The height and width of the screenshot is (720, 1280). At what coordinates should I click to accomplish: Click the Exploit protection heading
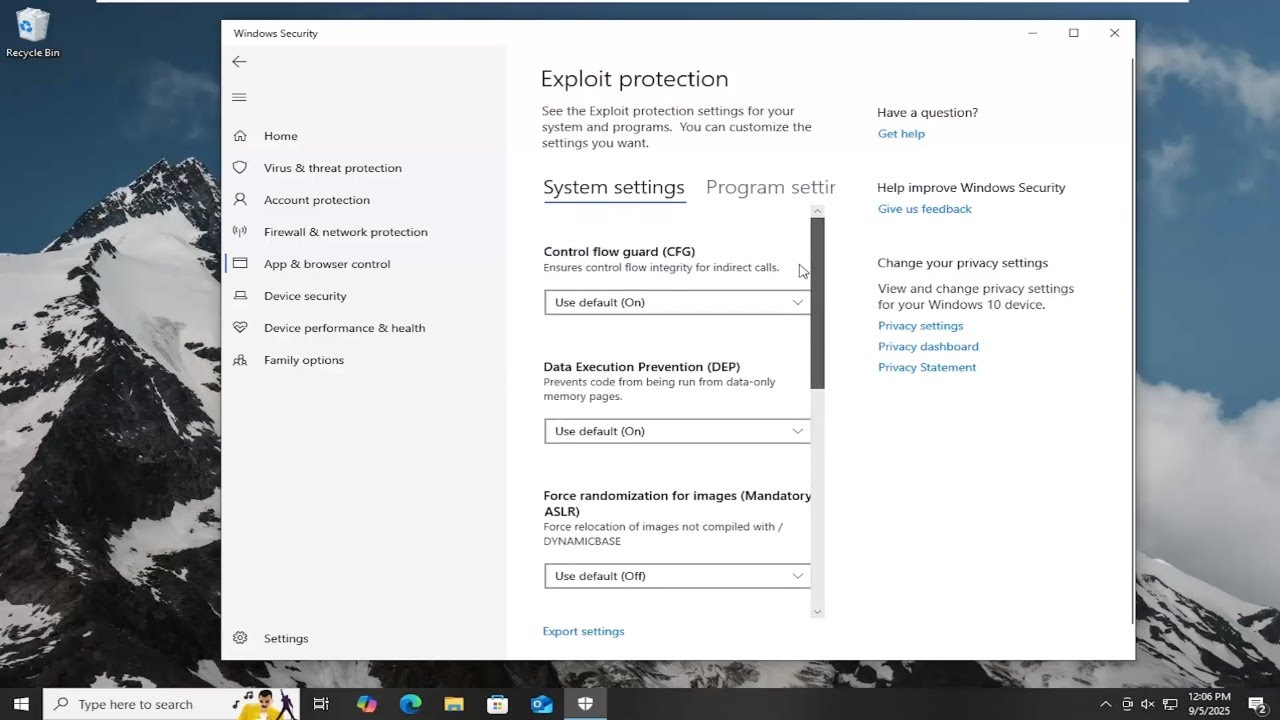[634, 79]
